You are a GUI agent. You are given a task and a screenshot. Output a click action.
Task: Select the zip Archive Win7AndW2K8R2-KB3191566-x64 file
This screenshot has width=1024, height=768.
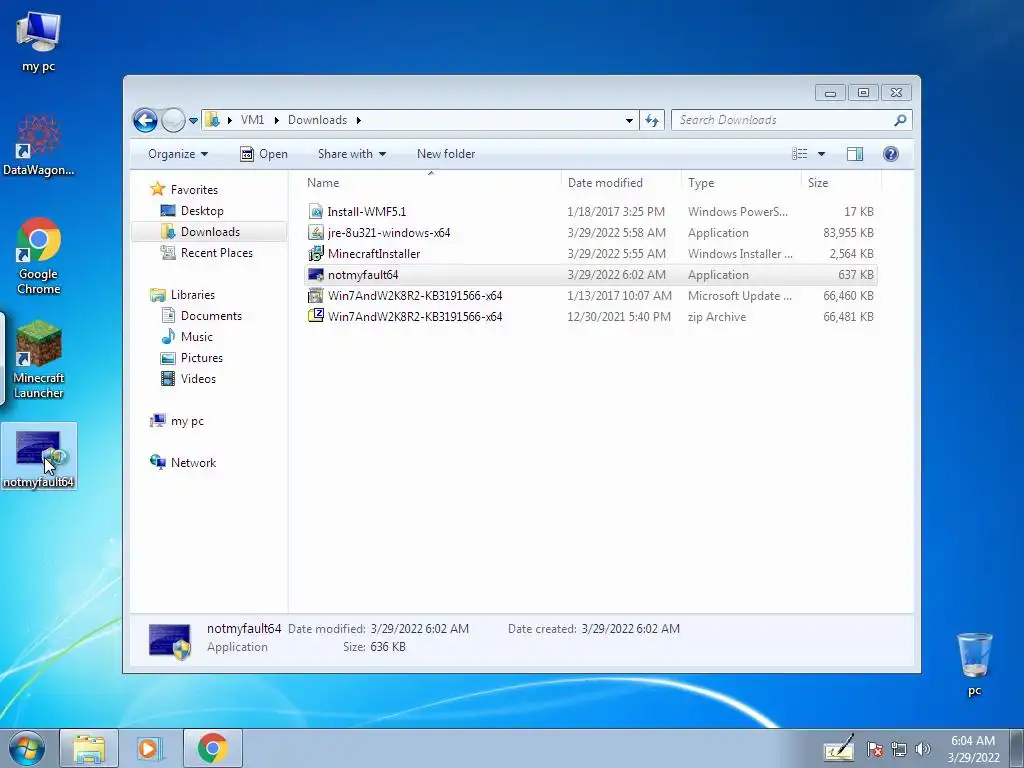coord(590,317)
